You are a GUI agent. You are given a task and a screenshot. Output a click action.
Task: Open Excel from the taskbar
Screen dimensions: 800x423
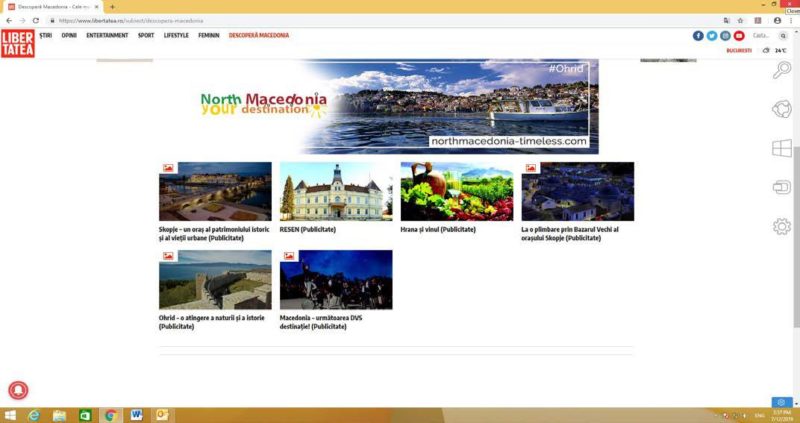pyautogui.click(x=85, y=415)
